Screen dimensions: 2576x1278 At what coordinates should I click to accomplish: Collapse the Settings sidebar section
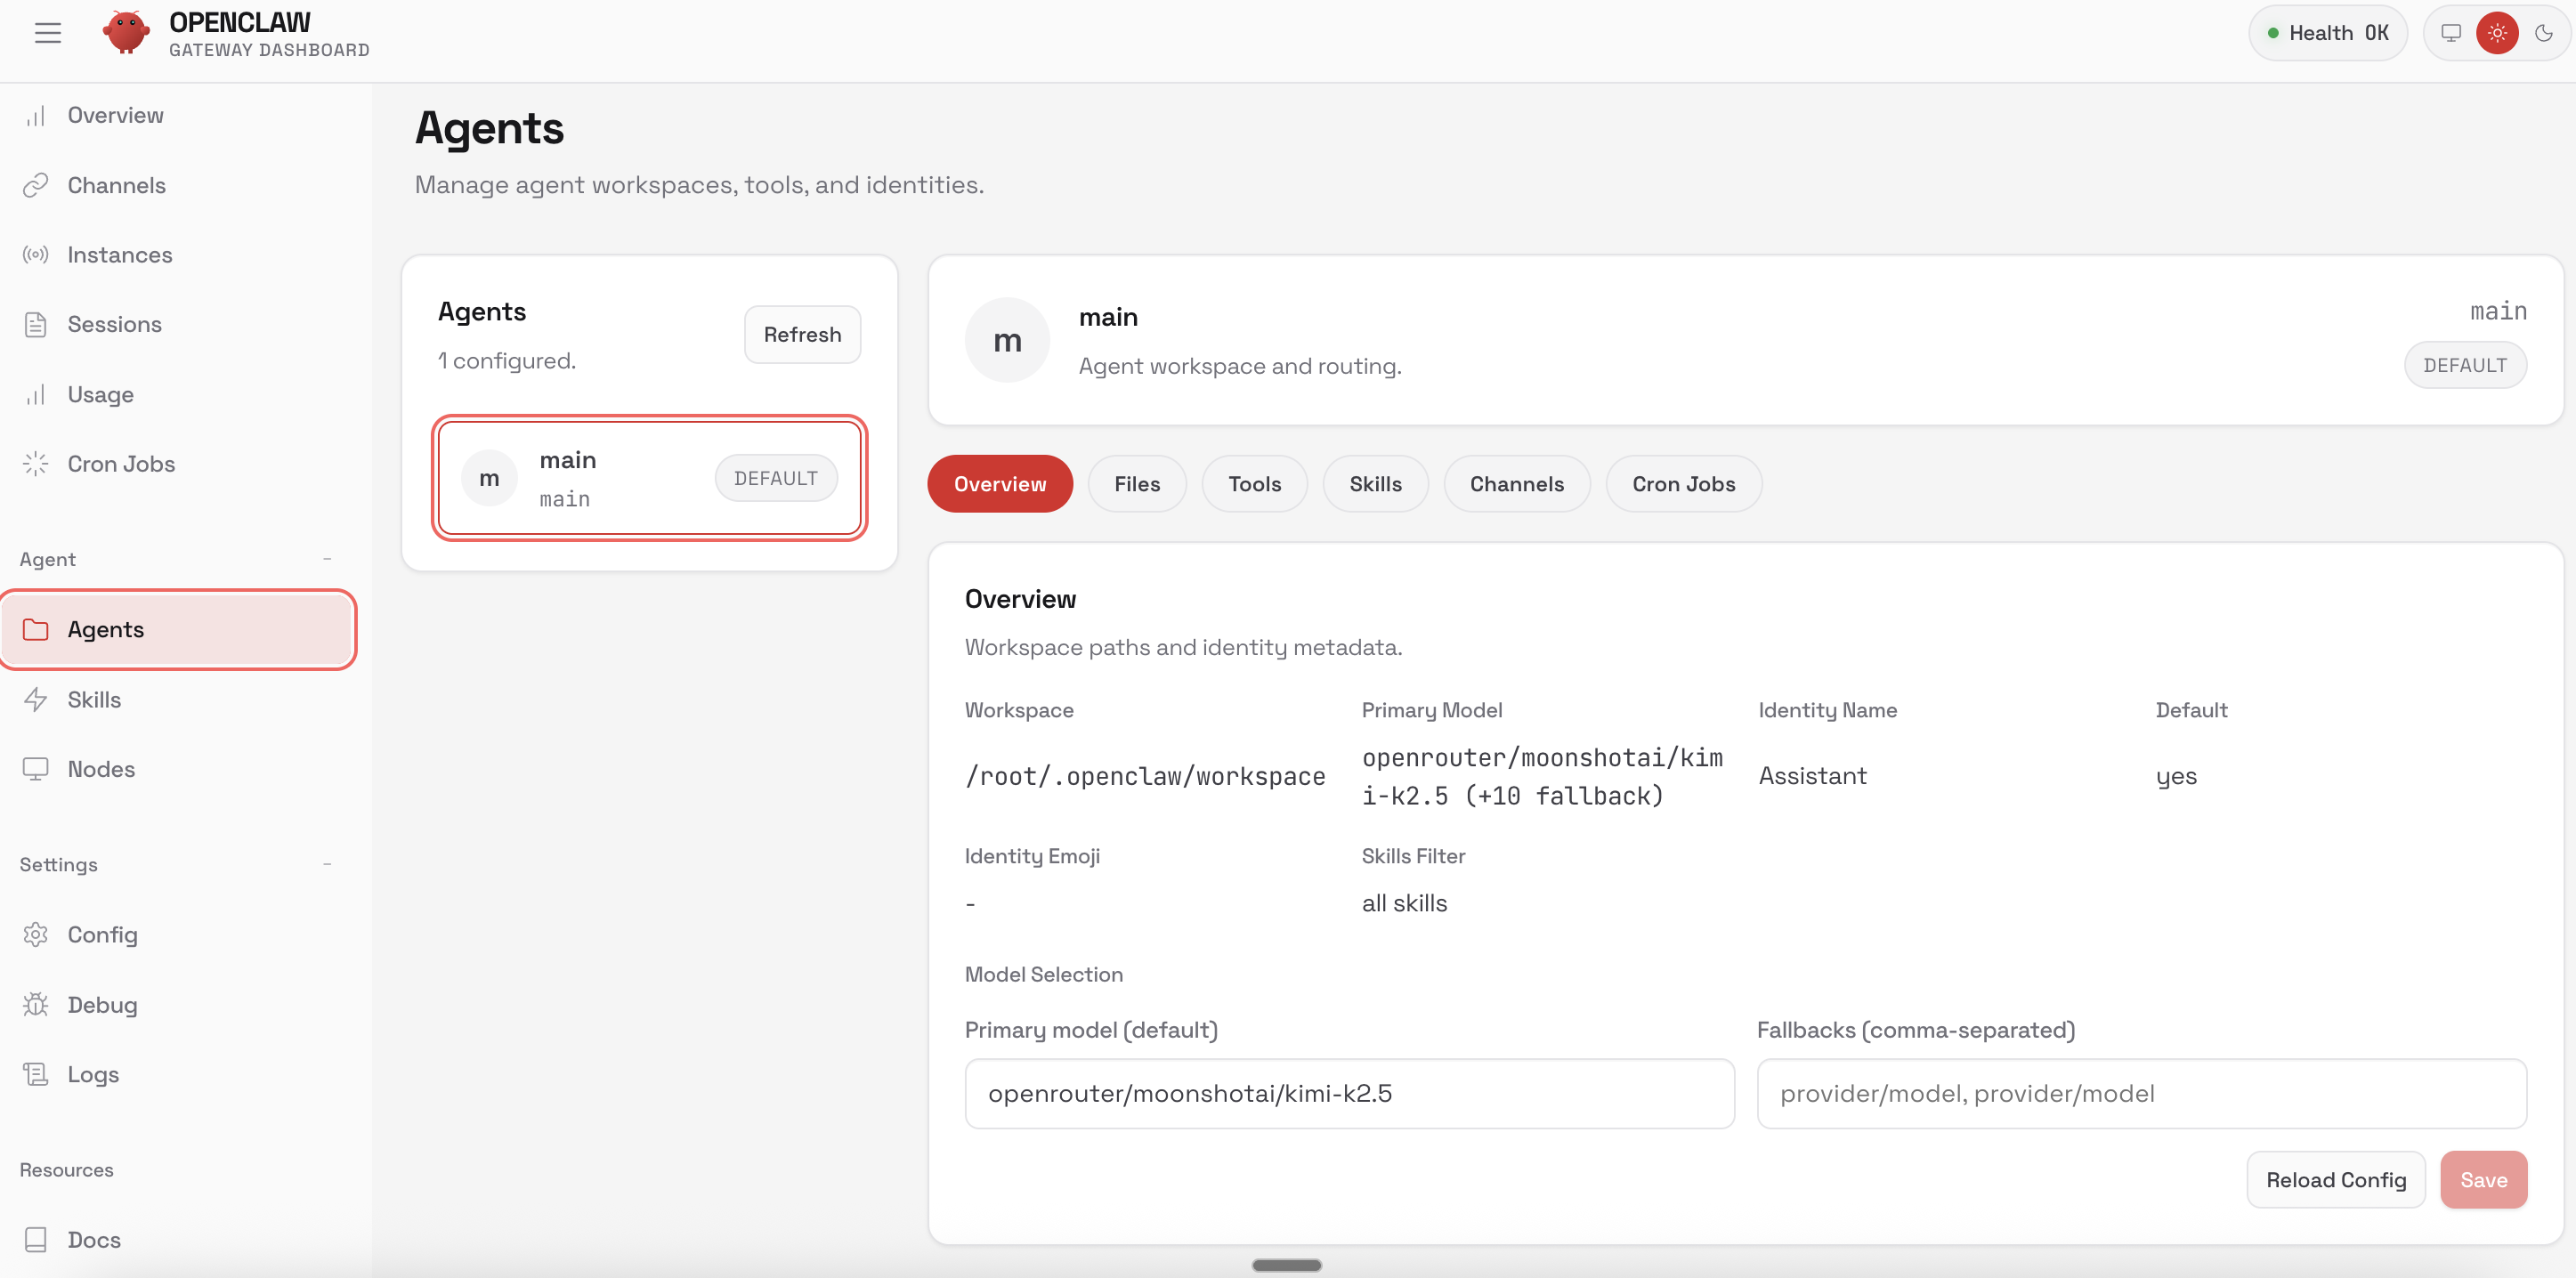pos(327,864)
